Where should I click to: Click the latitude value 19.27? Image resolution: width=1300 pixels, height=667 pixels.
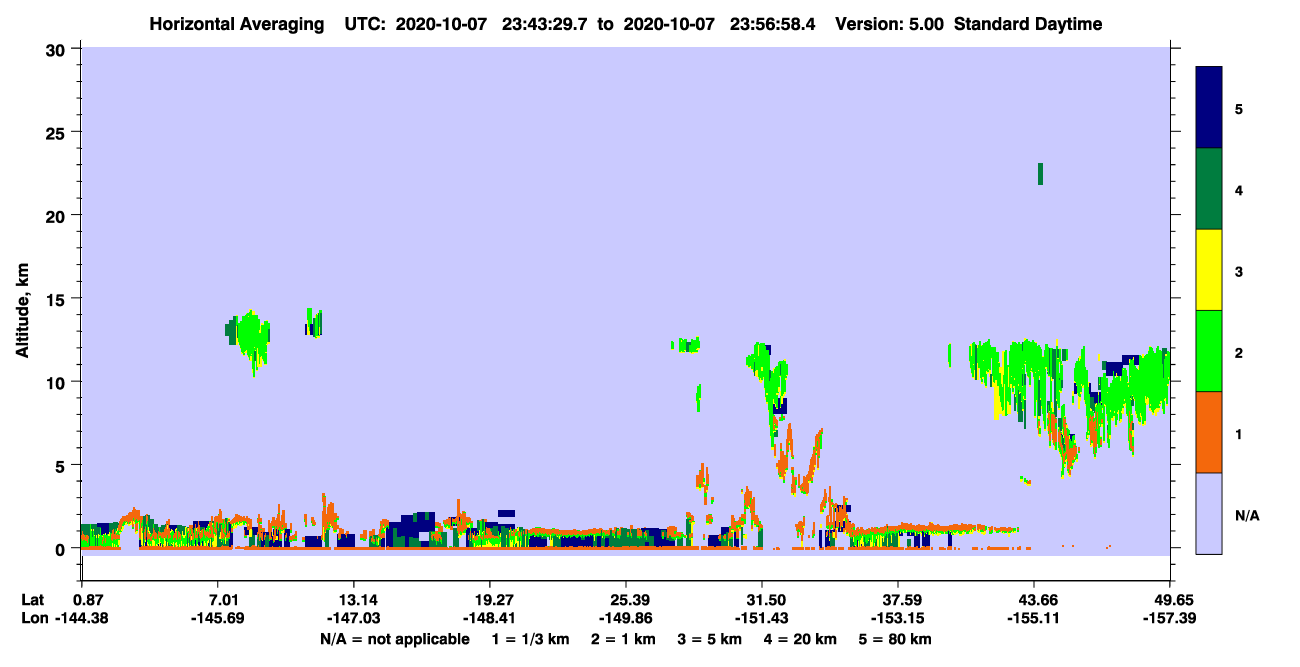[489, 600]
